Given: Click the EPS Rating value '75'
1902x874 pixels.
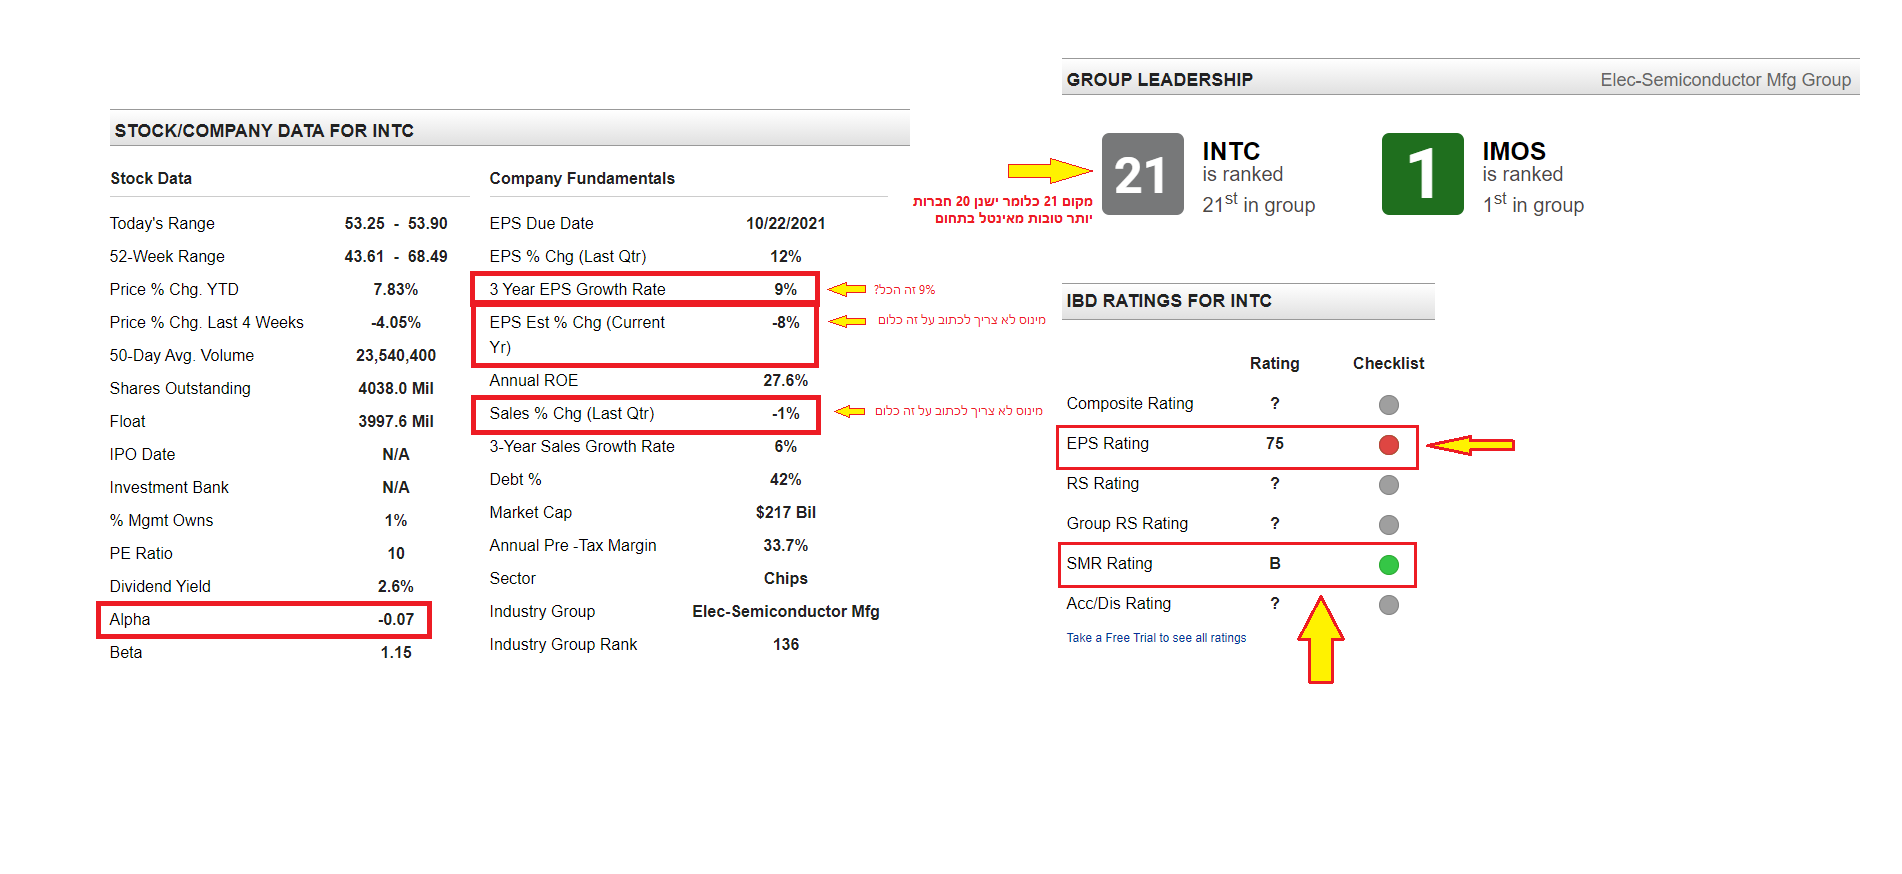Looking at the screenshot, I should (1275, 443).
